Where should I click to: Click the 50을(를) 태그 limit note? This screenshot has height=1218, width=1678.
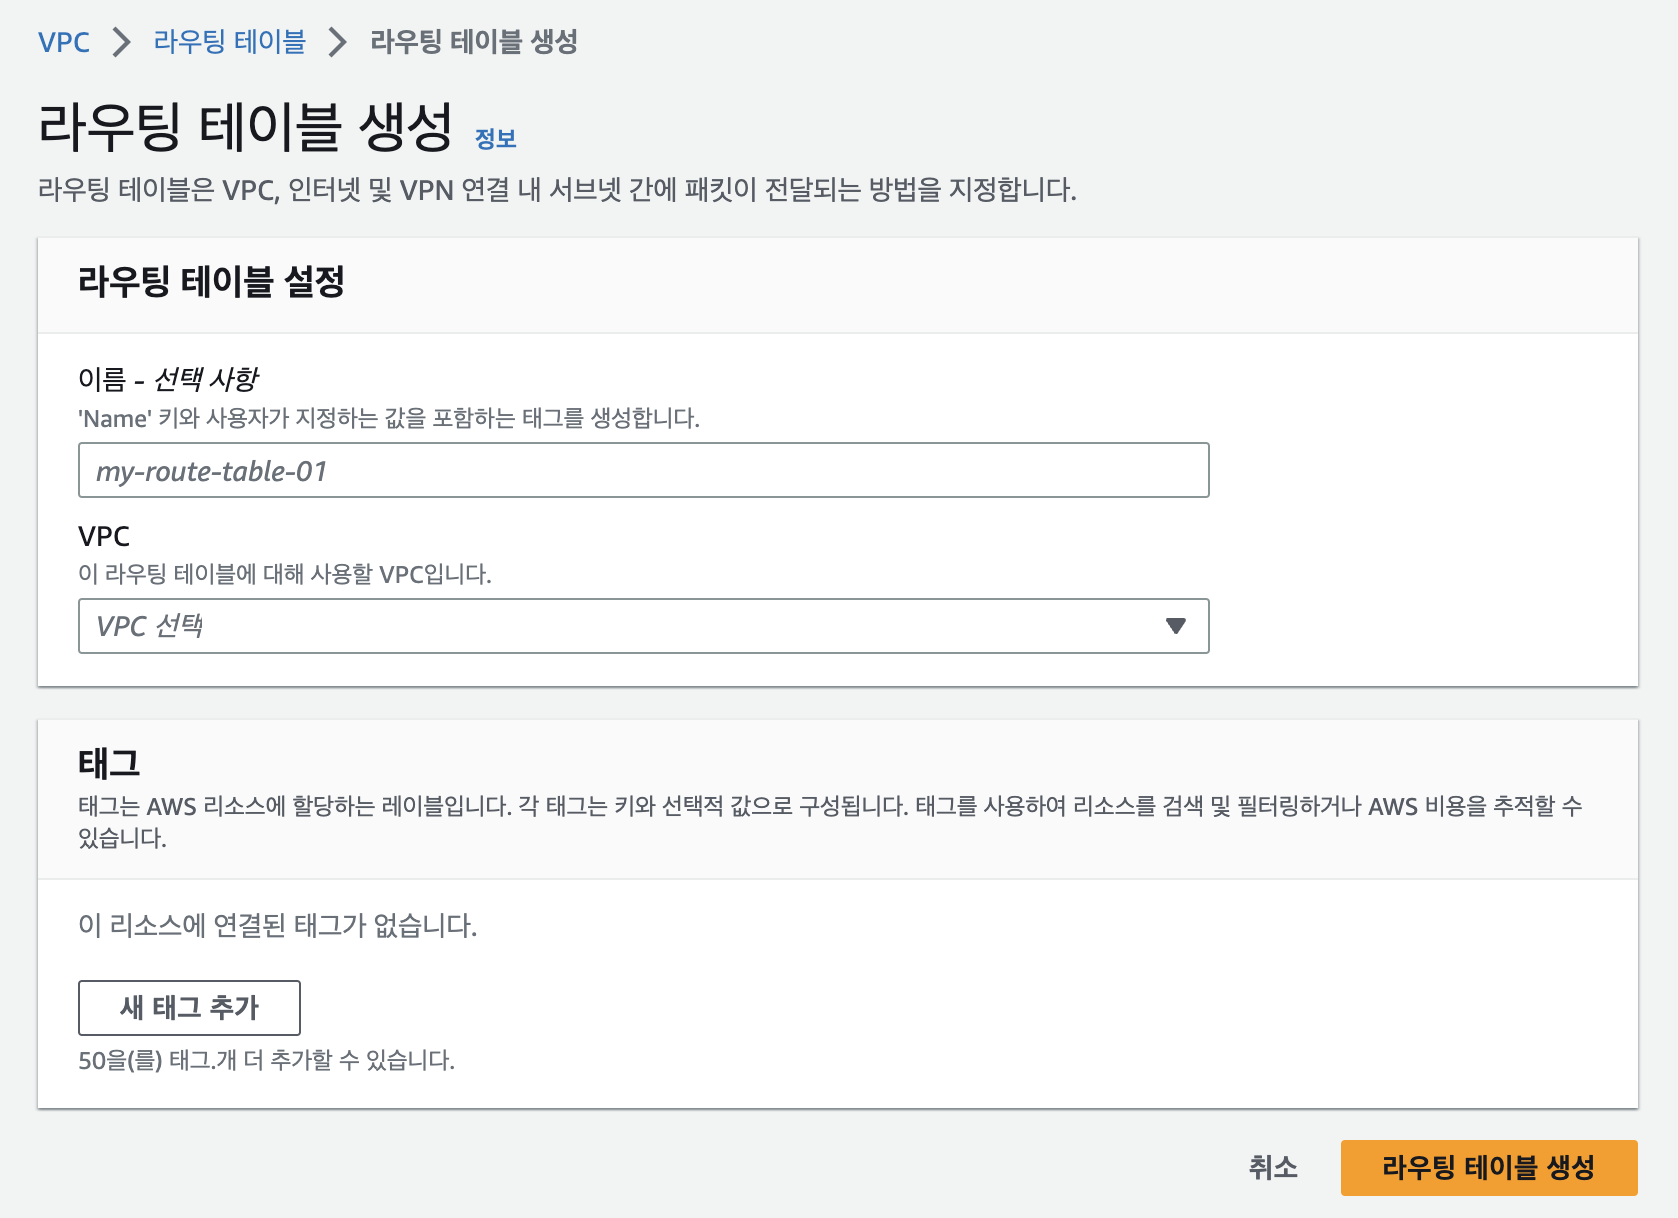tap(267, 1060)
